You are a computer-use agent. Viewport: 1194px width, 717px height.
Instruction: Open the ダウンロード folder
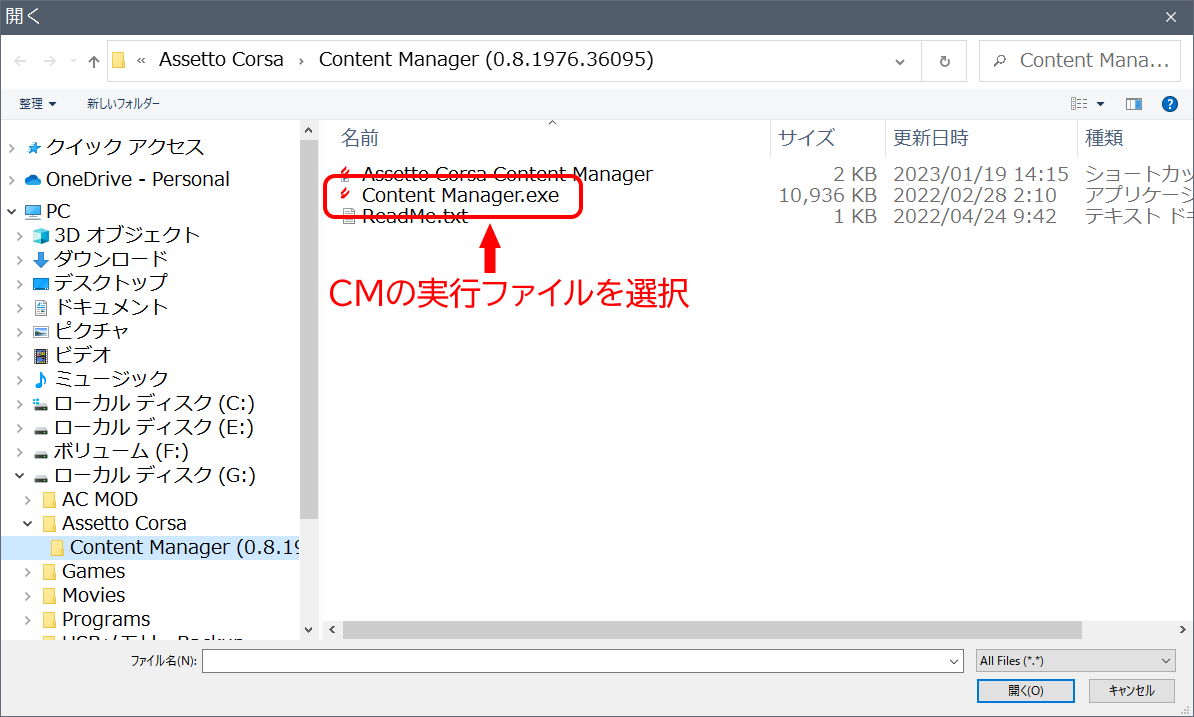click(111, 259)
